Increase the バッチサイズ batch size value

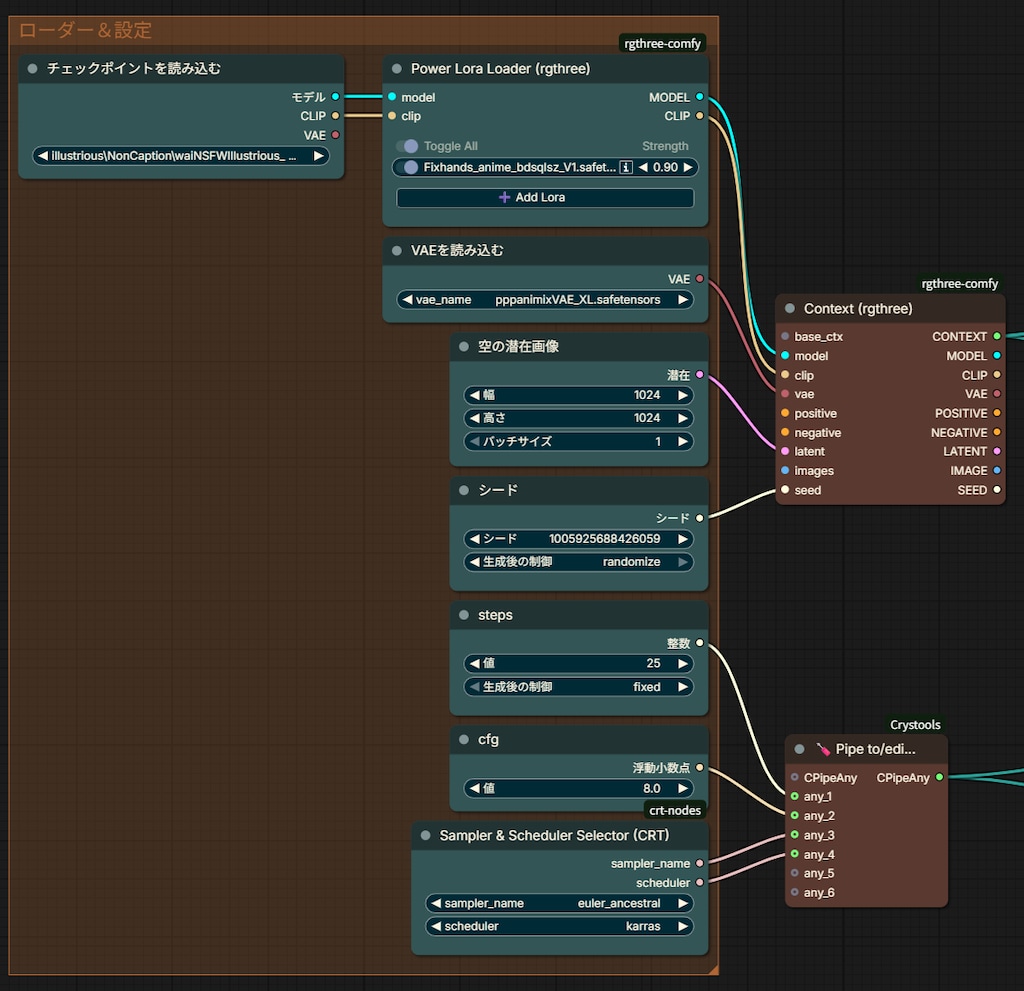click(683, 442)
